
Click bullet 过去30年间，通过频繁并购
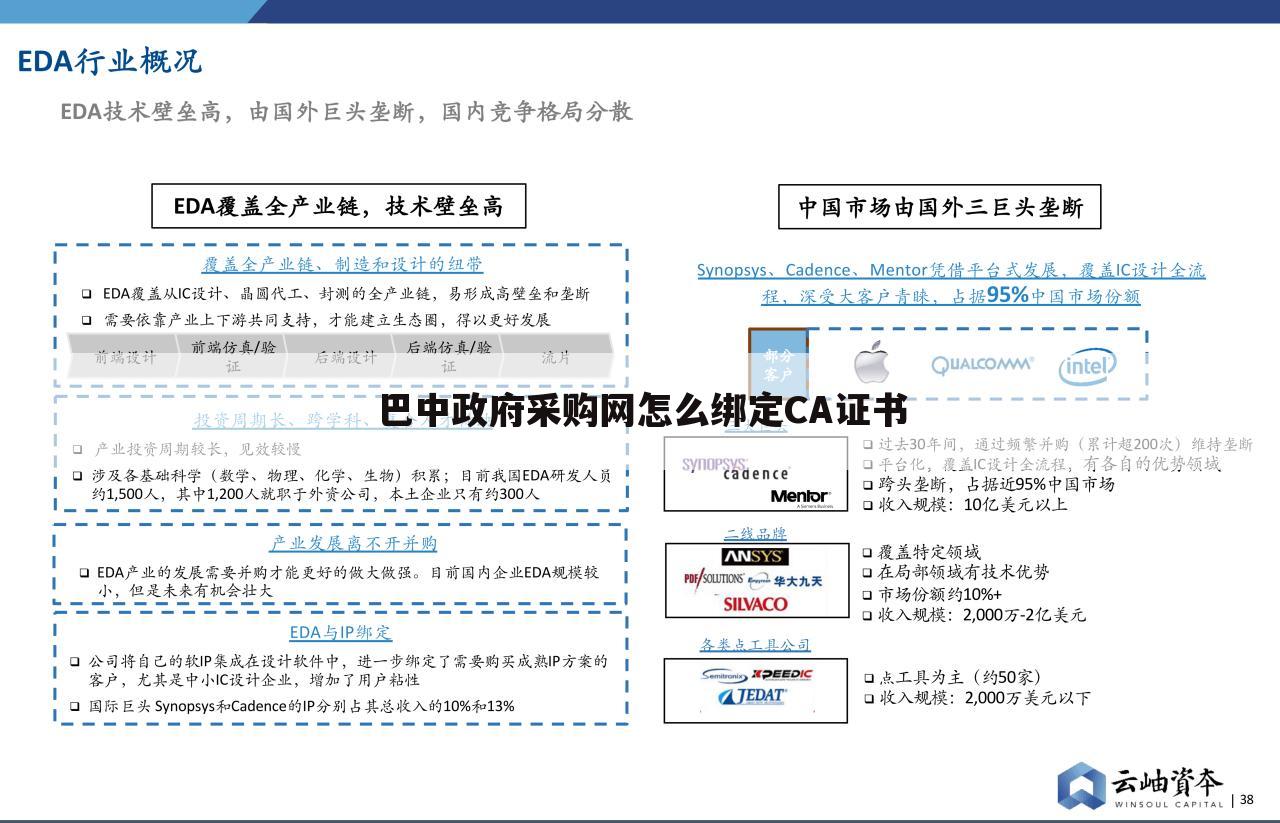click(1058, 444)
